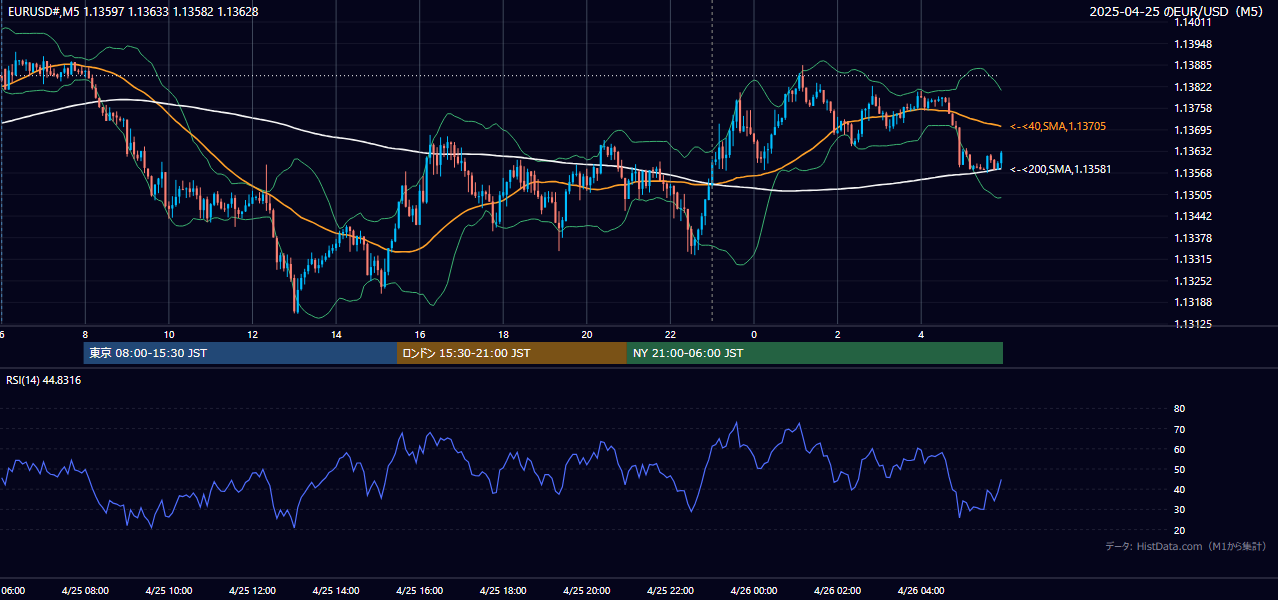Click hour tick 18 under price chart
This screenshot has width=1278, height=600.
pos(503,334)
